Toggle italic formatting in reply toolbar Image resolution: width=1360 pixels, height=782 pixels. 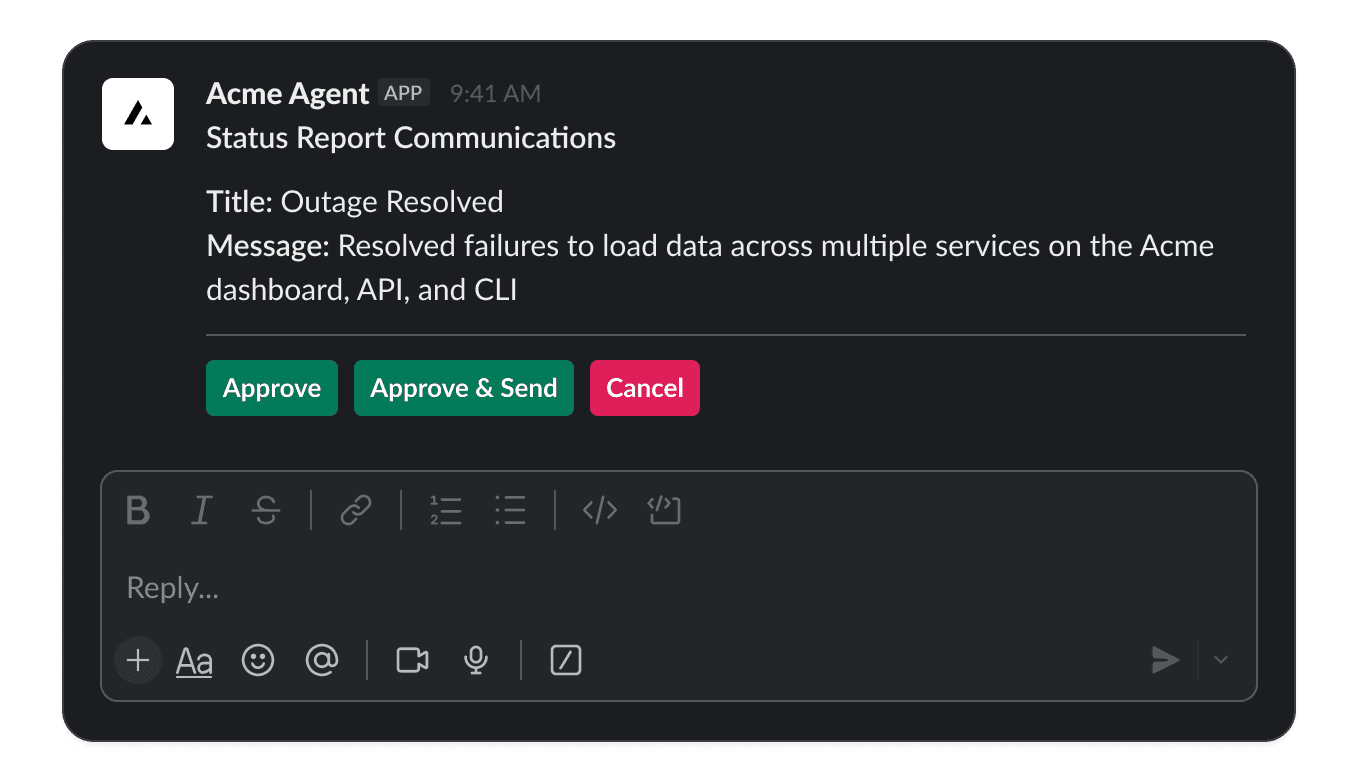[x=201, y=511]
